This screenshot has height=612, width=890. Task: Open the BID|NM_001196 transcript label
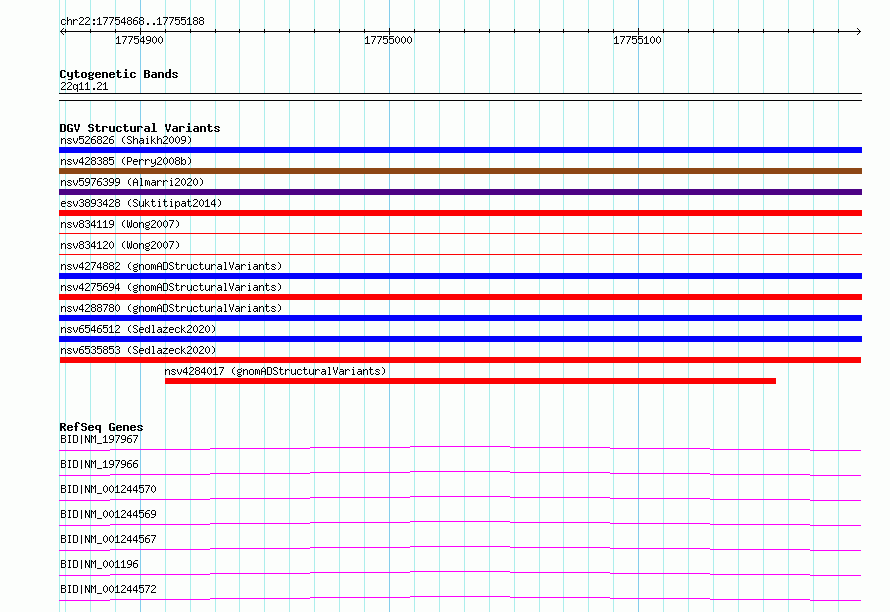99,564
